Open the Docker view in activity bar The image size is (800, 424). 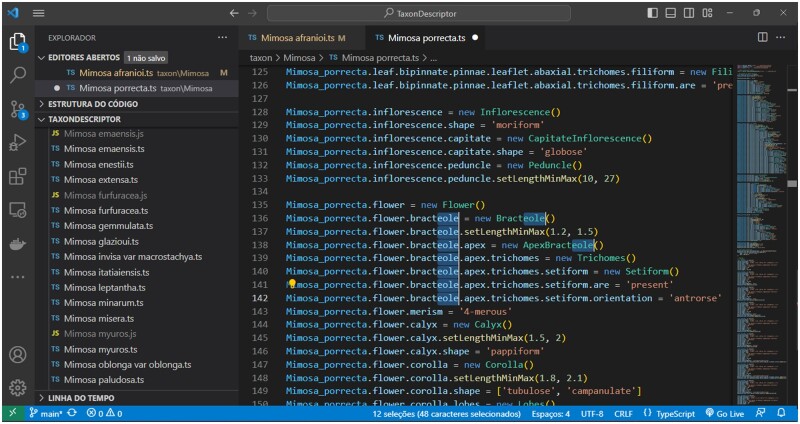[18, 243]
